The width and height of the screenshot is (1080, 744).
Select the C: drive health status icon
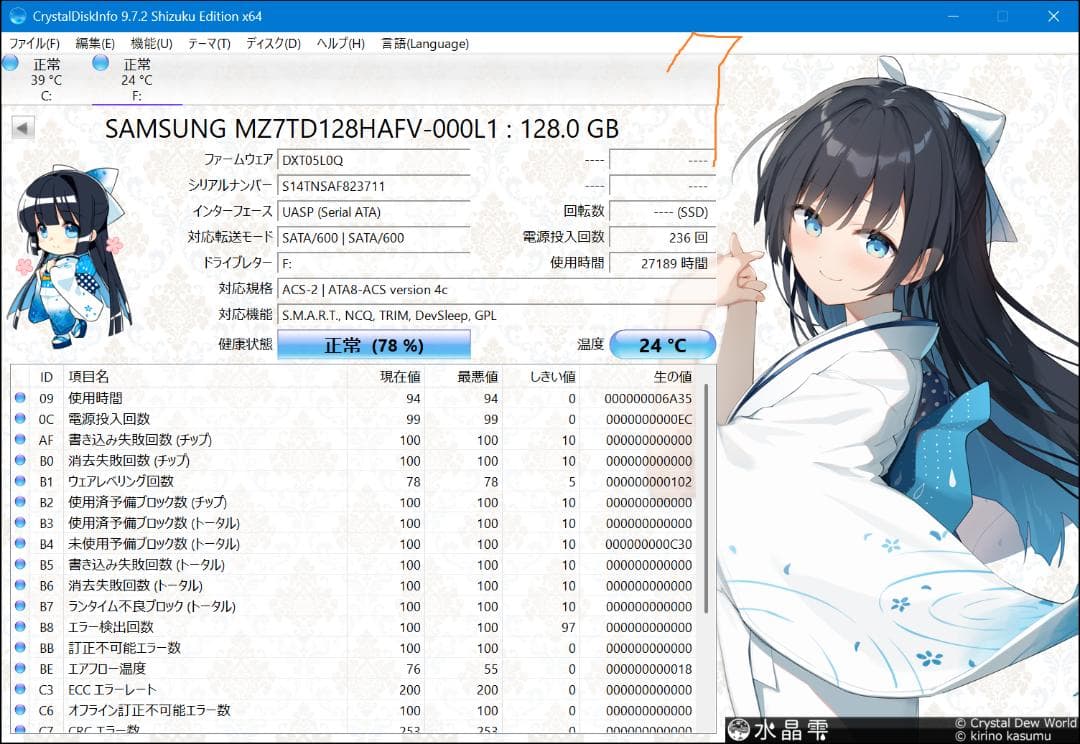10,62
